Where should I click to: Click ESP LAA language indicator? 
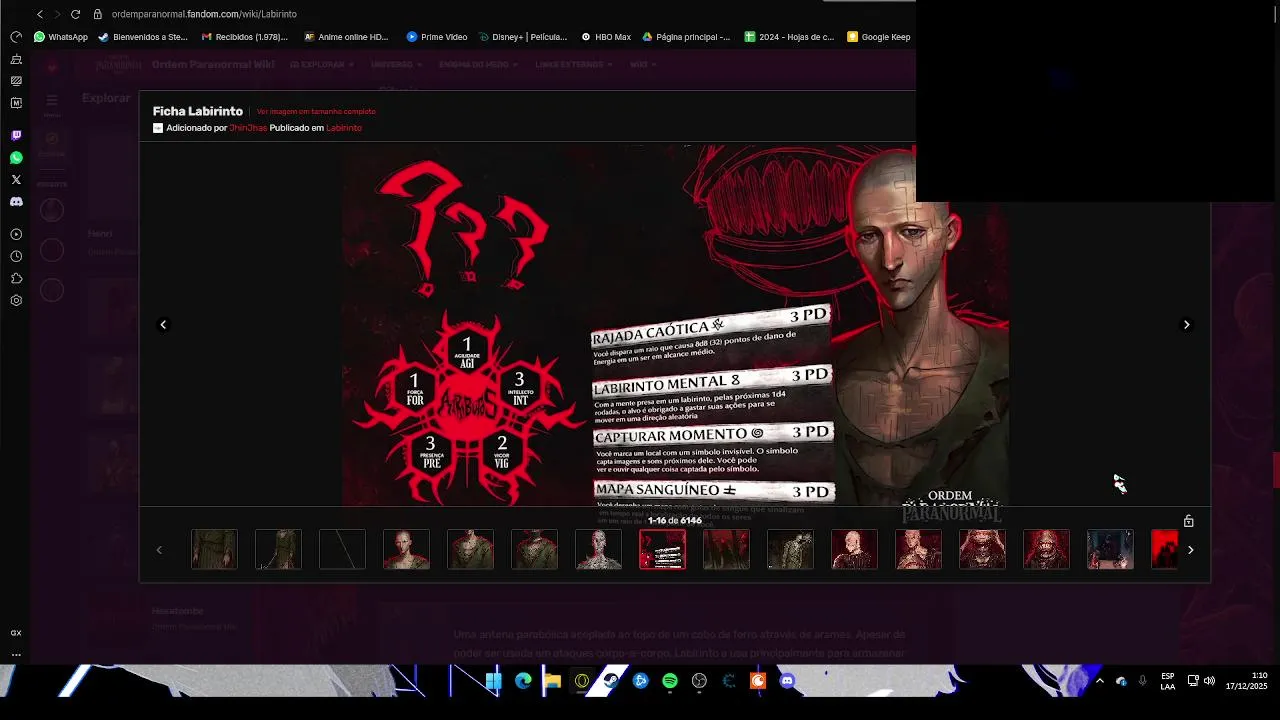pos(1167,682)
